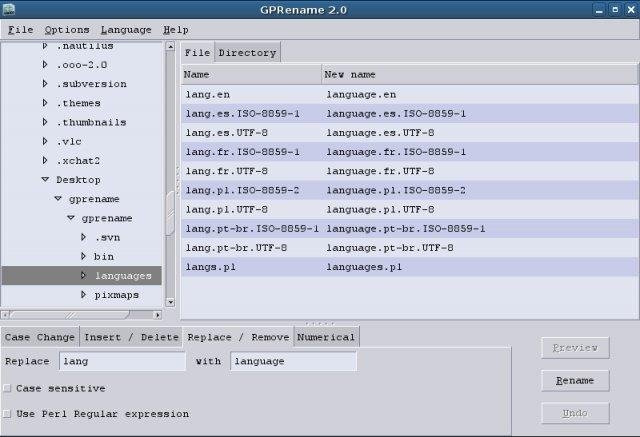Open the Help menu
Image resolution: width=640 pixels, height=437 pixels.
[x=176, y=30]
